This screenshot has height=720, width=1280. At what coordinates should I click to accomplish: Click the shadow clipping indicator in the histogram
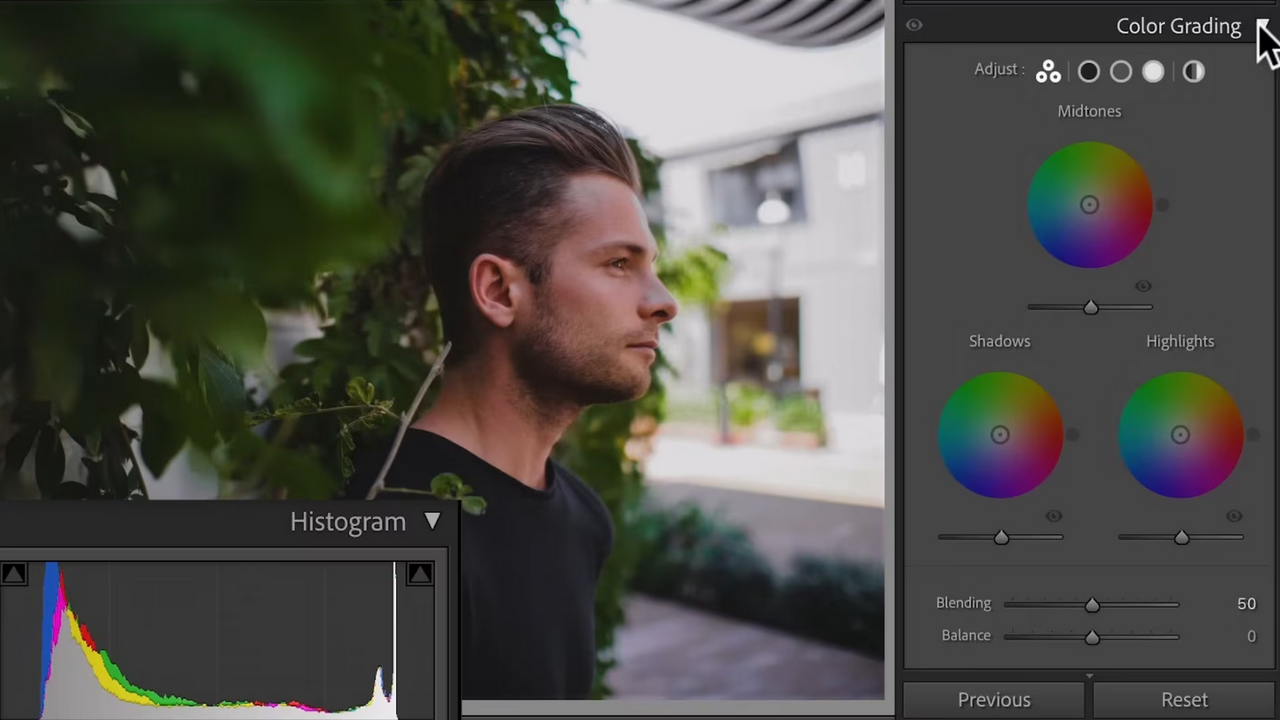coord(14,573)
